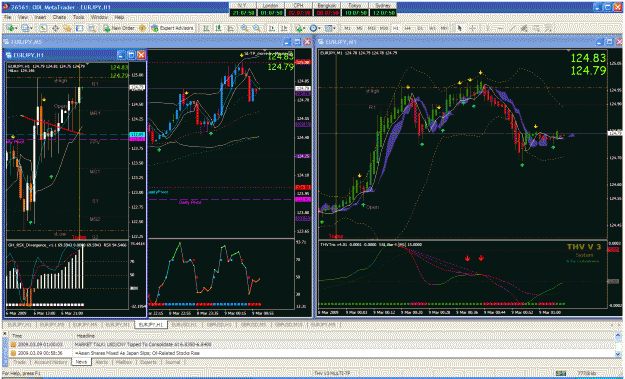Select the M5 timeframe button
625x379 pixels.
coord(360,28)
